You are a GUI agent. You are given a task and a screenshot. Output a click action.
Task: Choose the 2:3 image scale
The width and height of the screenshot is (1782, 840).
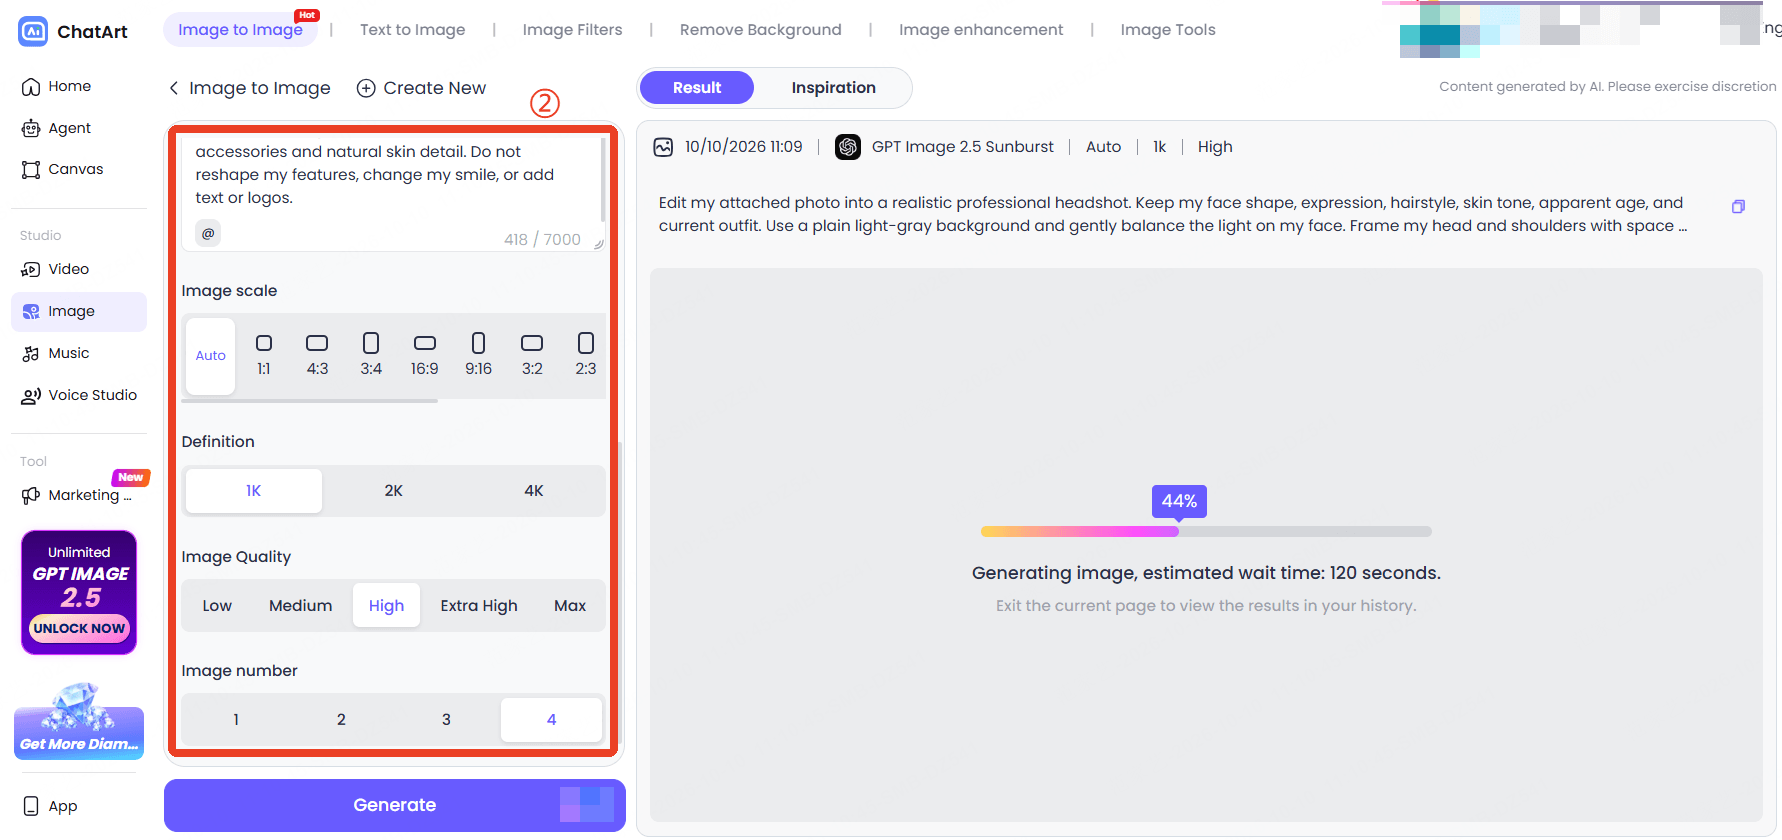(x=586, y=356)
